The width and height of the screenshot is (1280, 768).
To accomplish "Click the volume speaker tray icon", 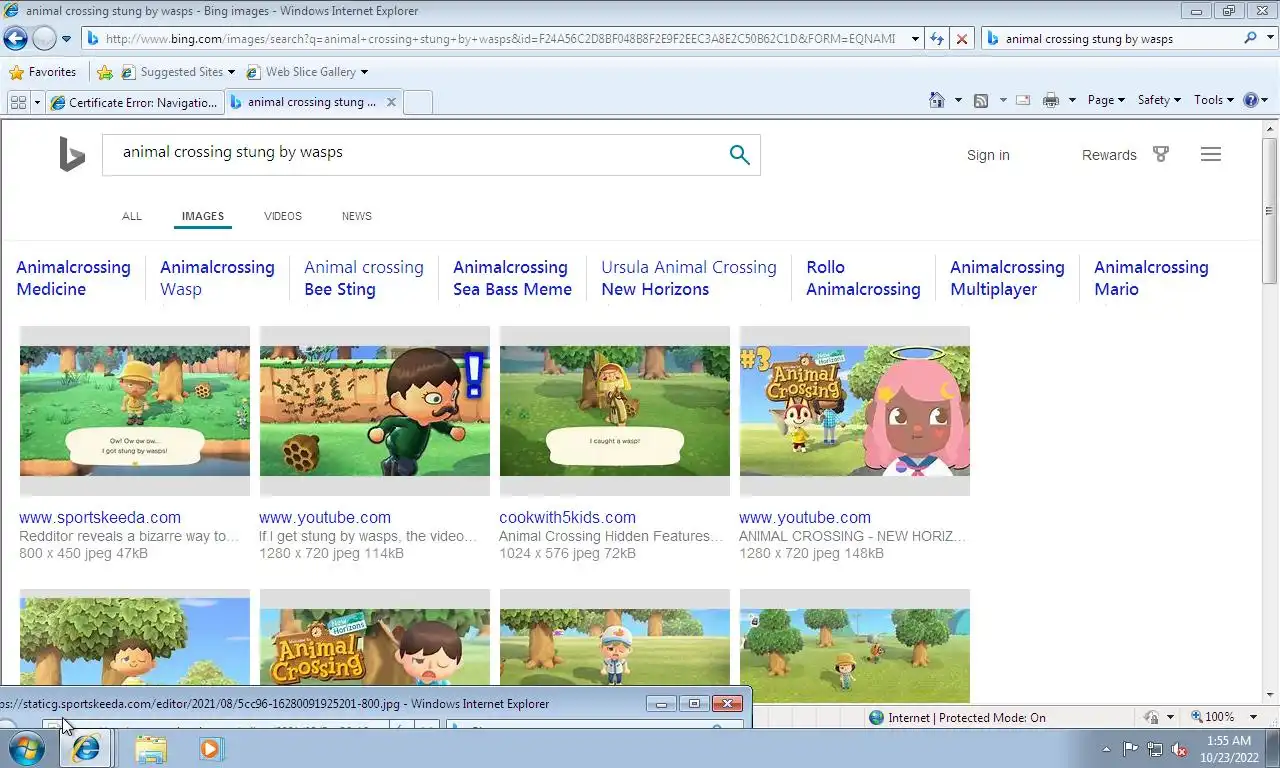I will [x=1180, y=748].
